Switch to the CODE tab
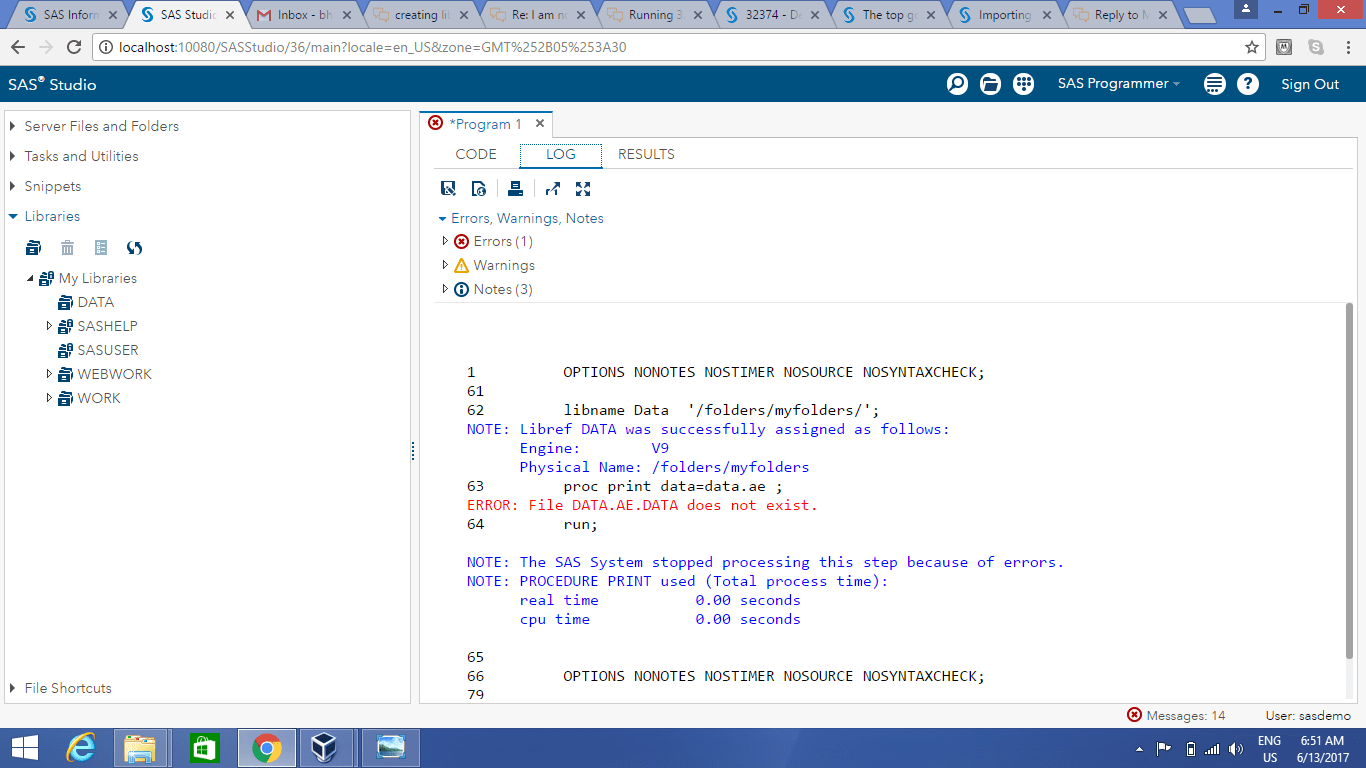Viewport: 1366px width, 768px height. click(x=476, y=155)
